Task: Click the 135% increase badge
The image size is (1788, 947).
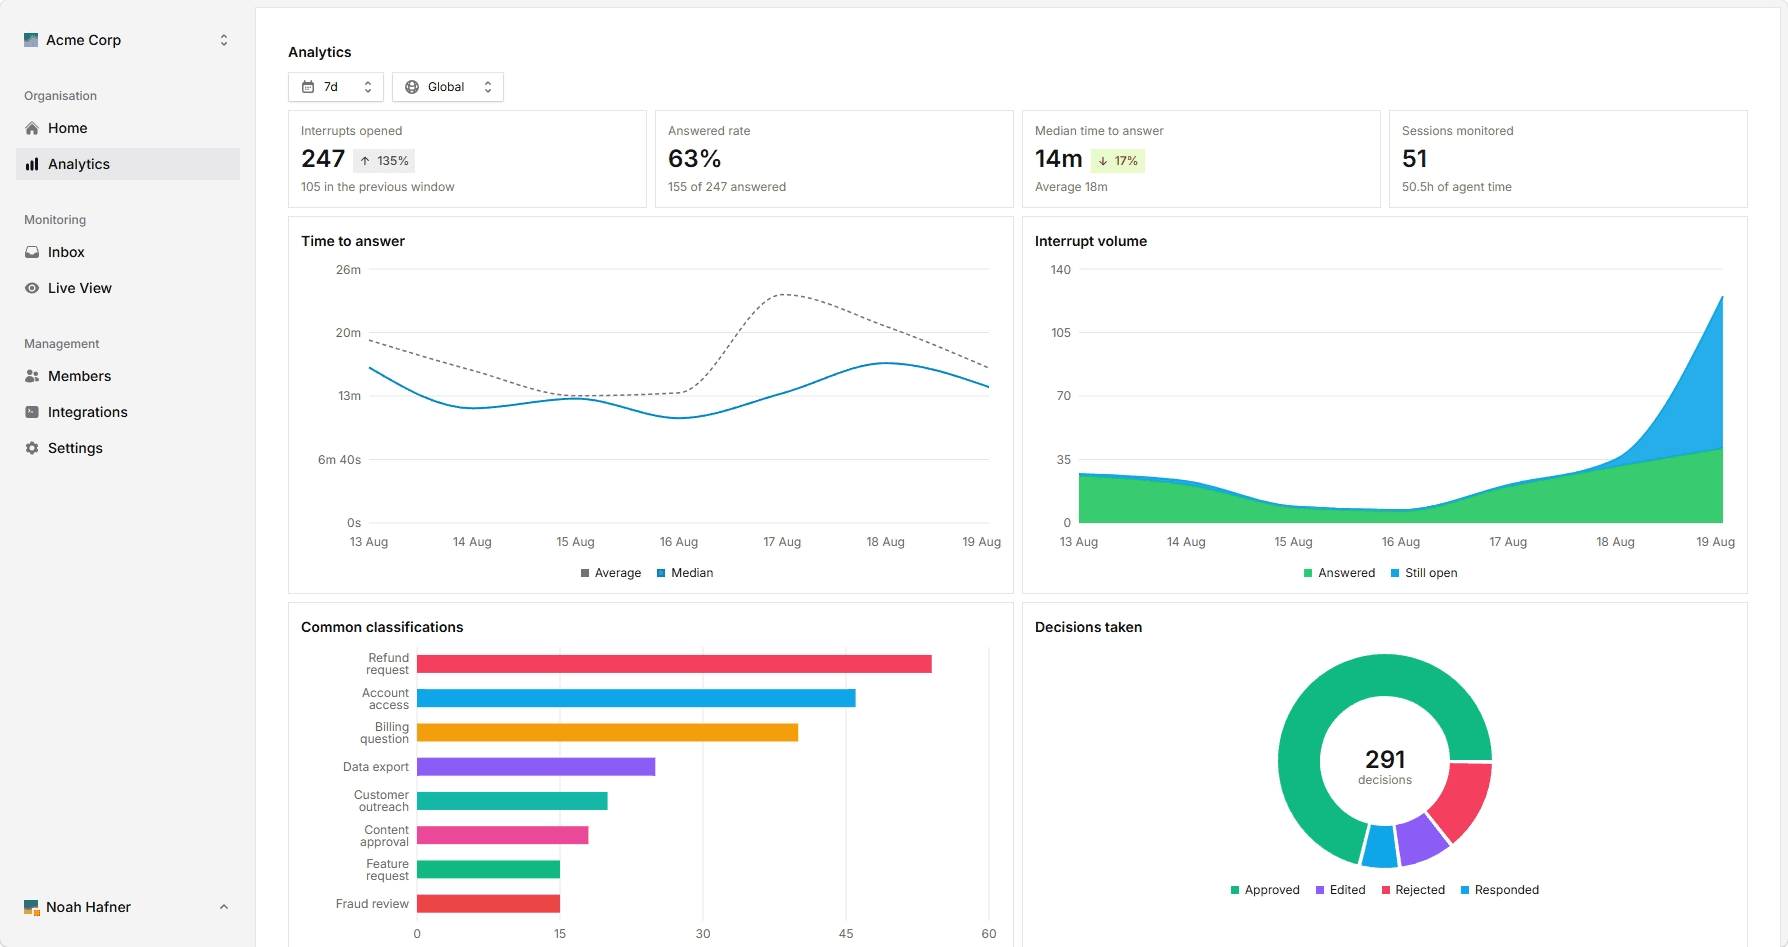Action: tap(385, 161)
